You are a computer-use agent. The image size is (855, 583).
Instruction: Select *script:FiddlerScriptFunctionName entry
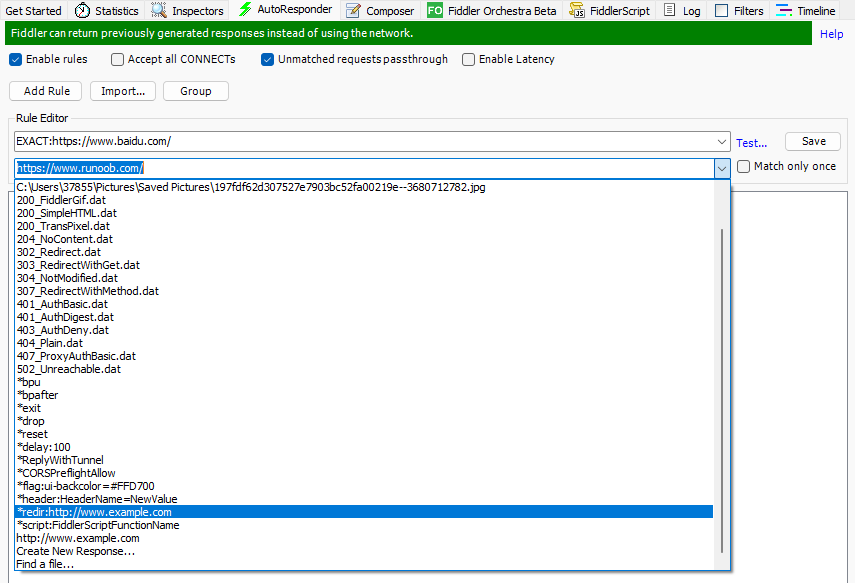coord(364,525)
